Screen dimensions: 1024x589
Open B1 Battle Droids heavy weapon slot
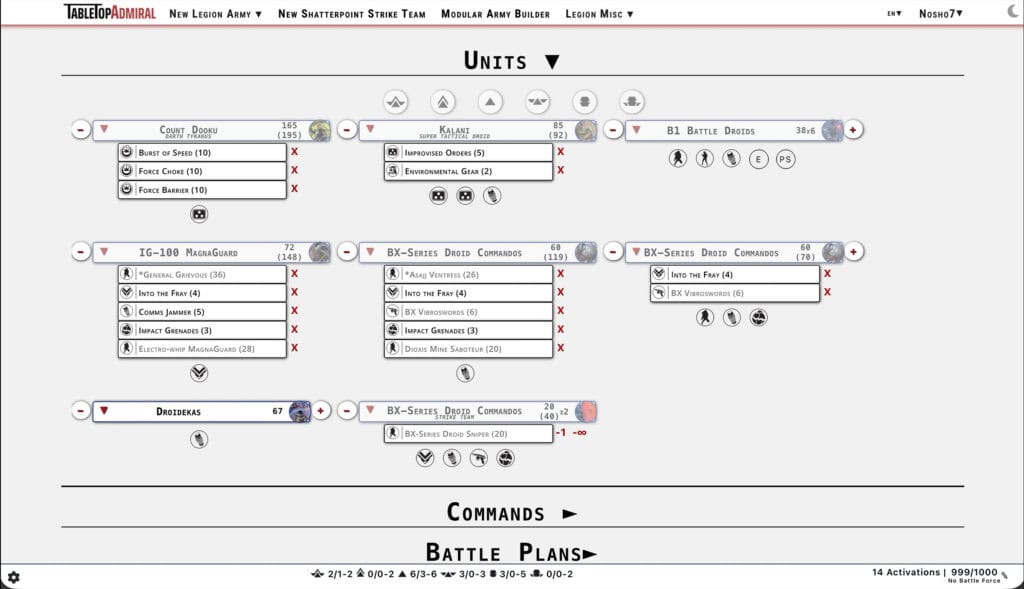tap(678, 159)
